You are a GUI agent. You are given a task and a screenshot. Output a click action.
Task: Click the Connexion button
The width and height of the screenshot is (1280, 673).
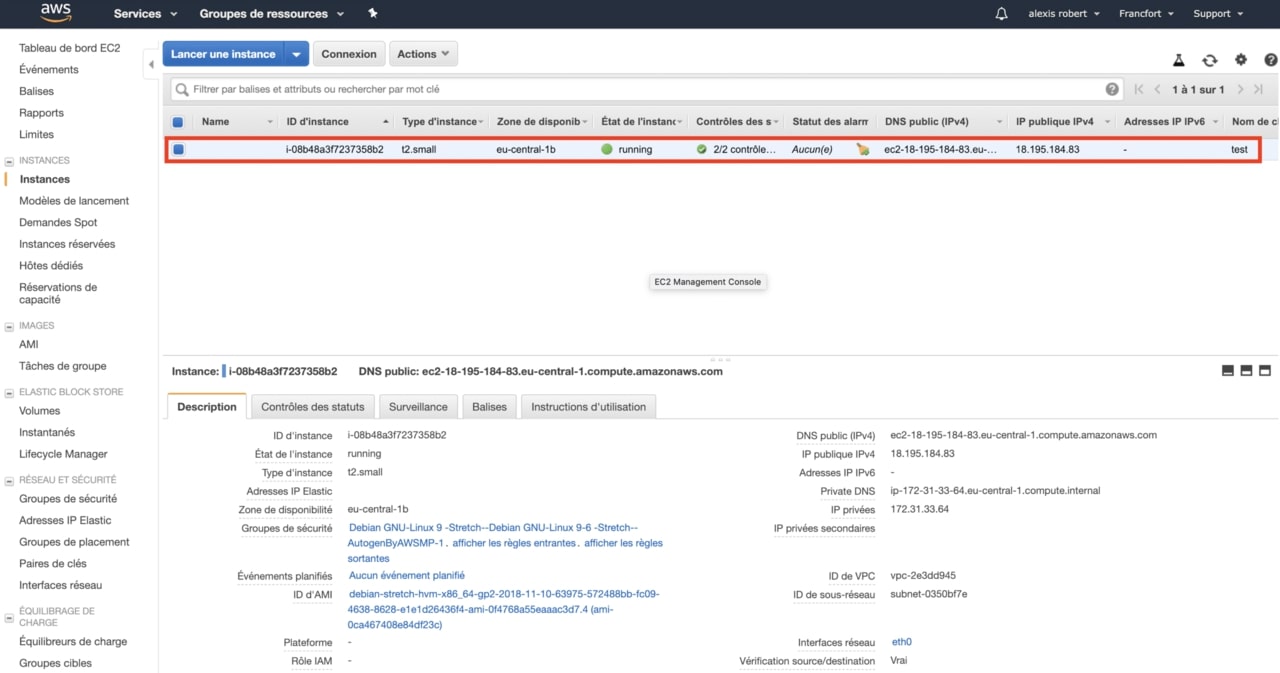pyautogui.click(x=349, y=54)
